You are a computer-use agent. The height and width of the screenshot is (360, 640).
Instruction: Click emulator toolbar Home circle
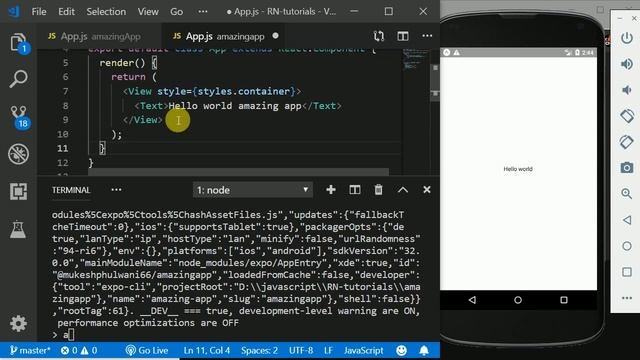pos(627,246)
